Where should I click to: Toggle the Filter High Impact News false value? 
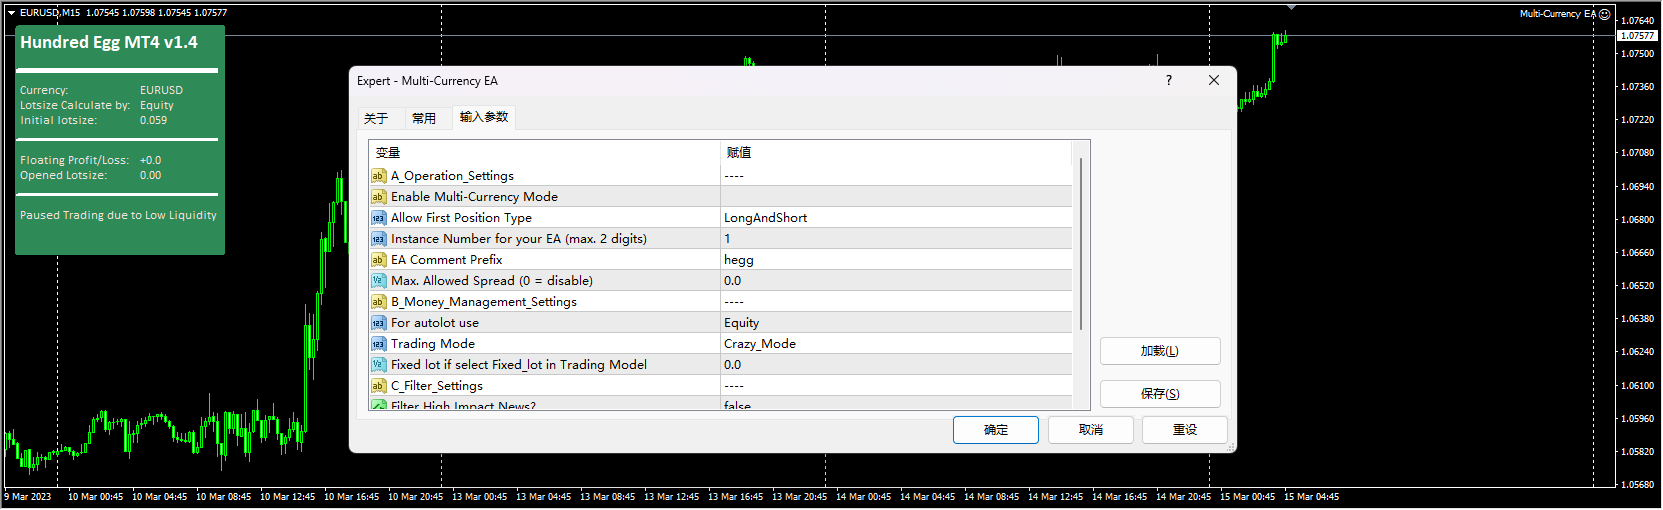tap(737, 405)
